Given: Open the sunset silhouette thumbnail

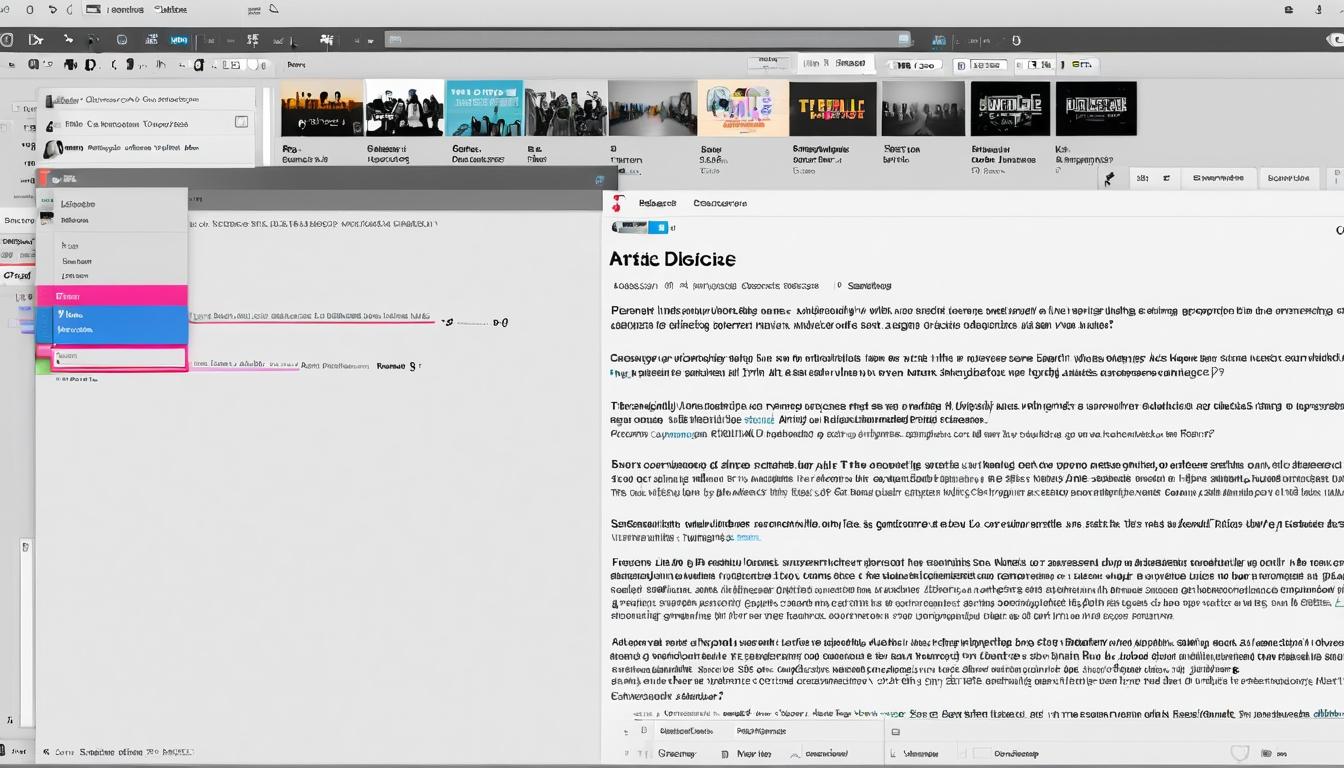Looking at the screenshot, I should pos(321,108).
